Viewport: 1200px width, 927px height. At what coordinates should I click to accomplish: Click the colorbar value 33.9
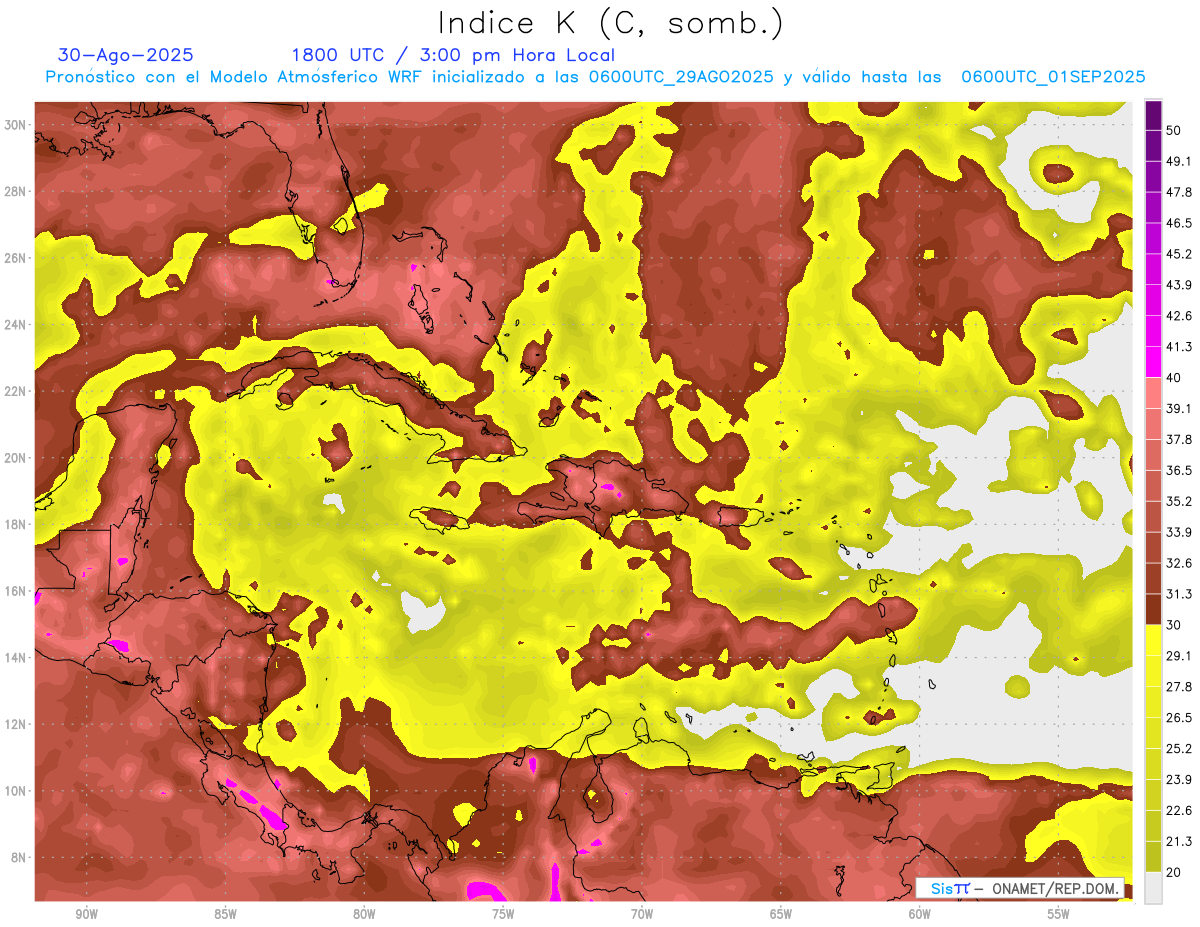[x=1179, y=532]
